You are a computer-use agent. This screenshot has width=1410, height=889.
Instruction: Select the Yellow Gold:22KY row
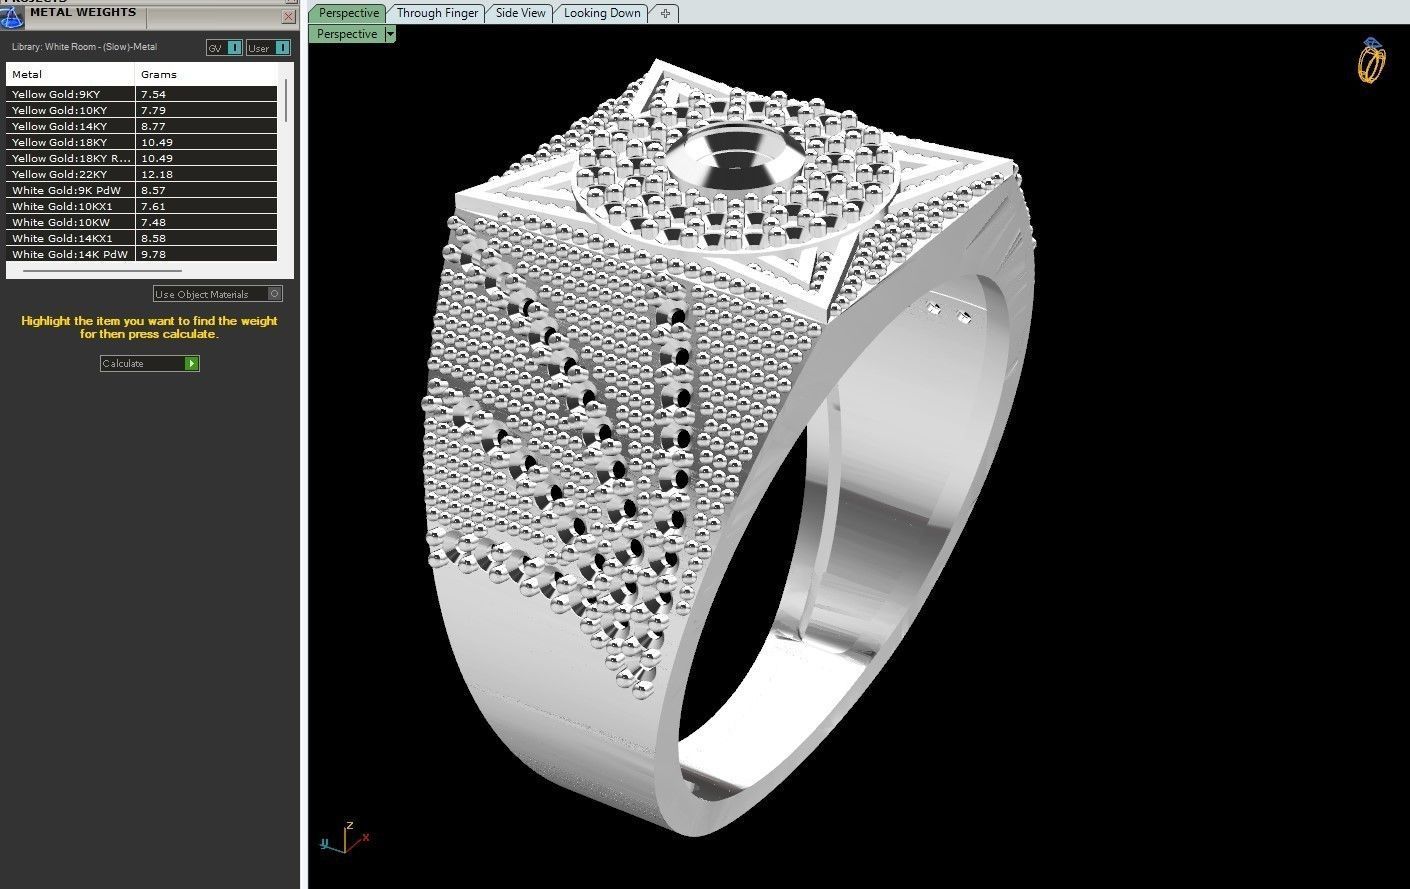[x=142, y=174]
